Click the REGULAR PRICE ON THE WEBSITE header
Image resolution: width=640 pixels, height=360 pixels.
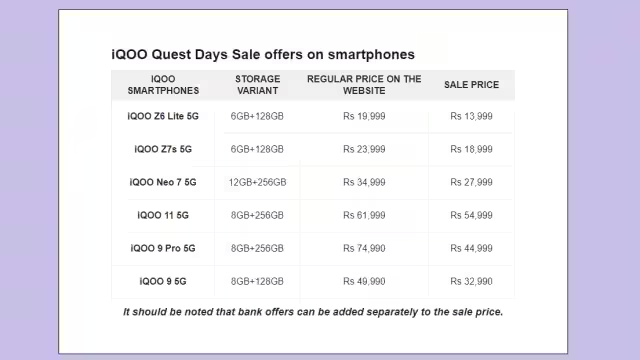click(x=364, y=85)
